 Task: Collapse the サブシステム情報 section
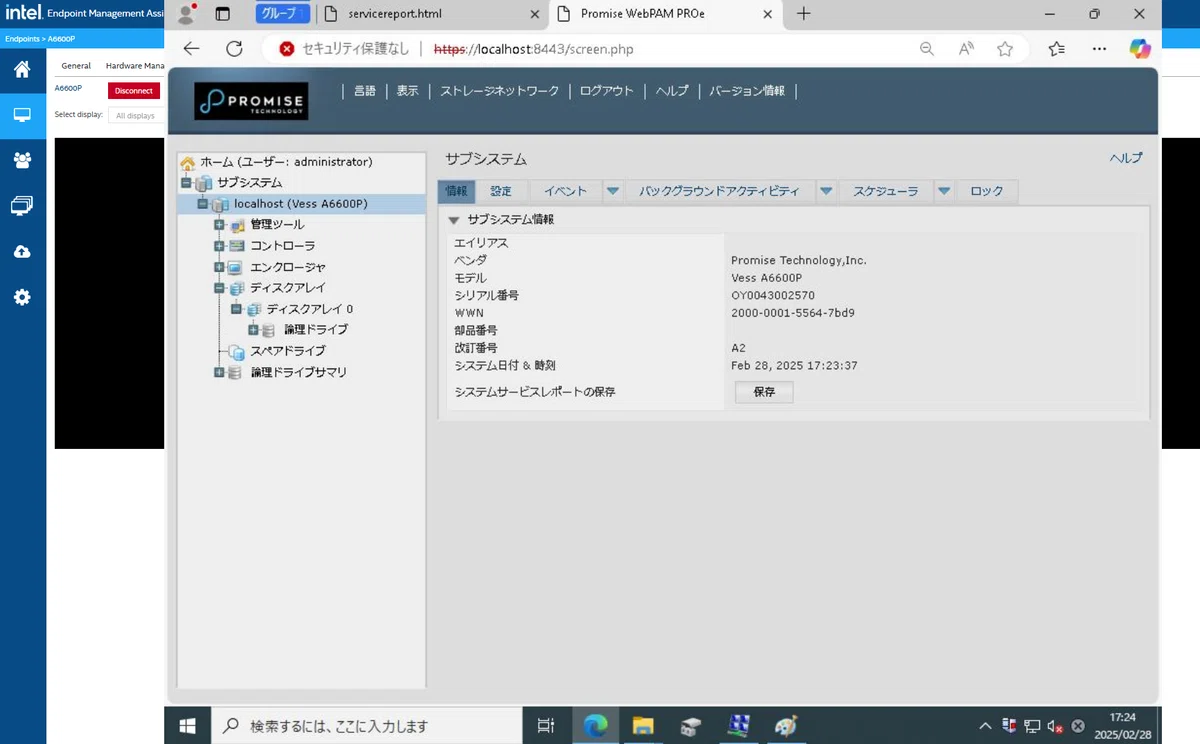[x=454, y=220]
